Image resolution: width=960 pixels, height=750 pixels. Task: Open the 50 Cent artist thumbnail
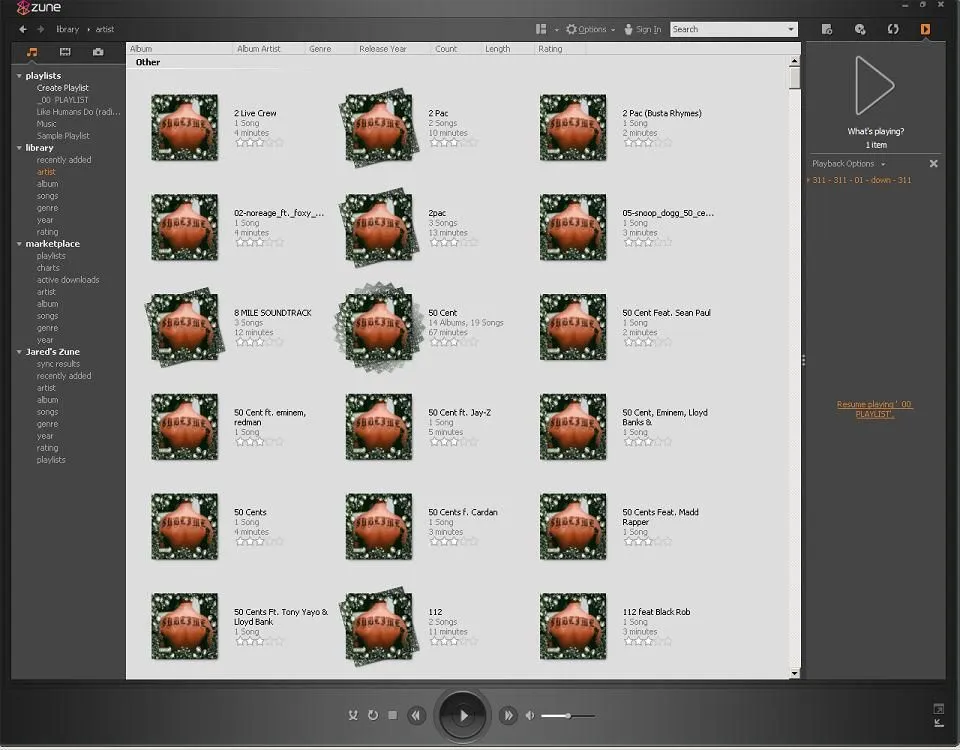(x=379, y=327)
